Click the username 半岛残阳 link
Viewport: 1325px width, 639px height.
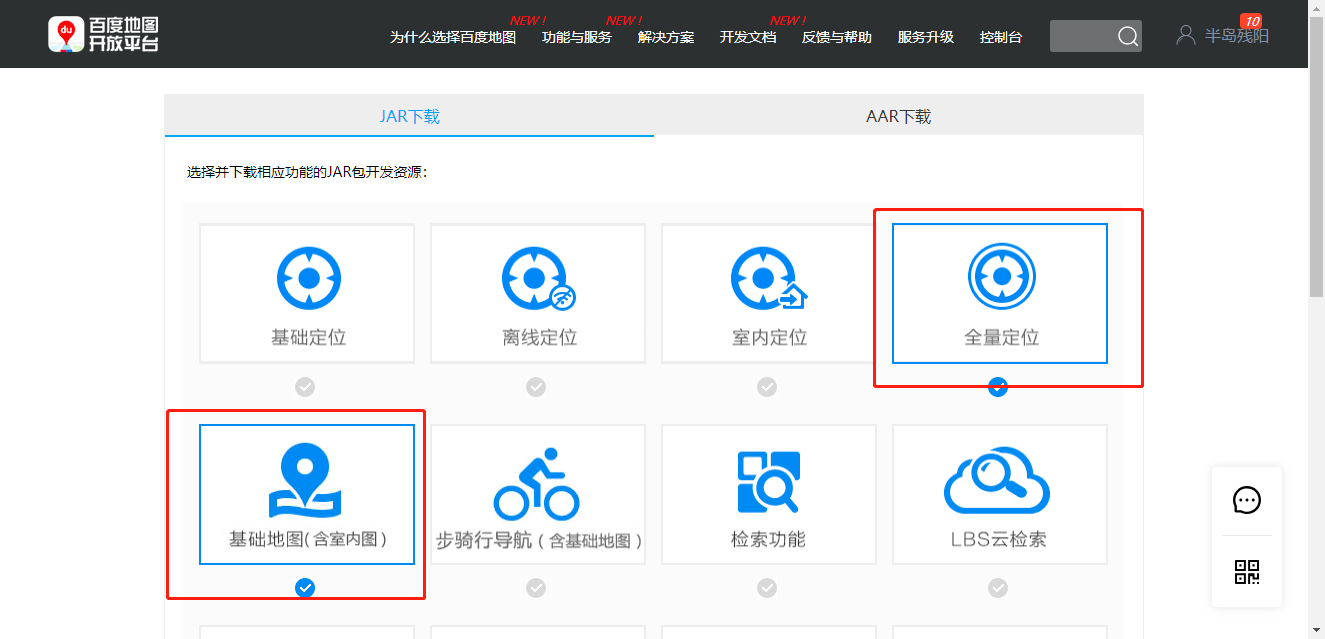click(x=1237, y=36)
